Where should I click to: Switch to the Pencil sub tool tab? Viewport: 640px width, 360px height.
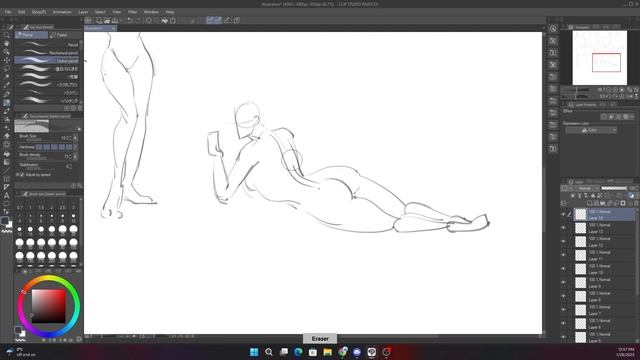point(31,35)
